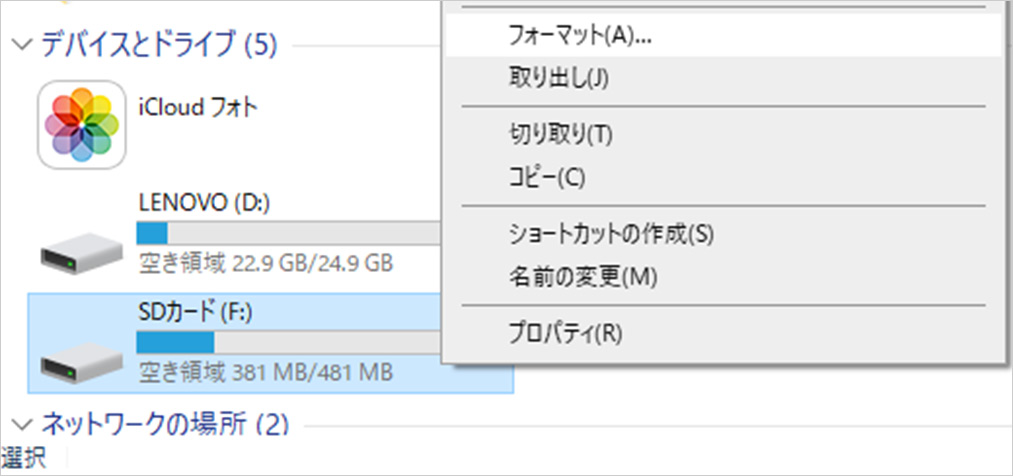
Task: Click the iCloud フォト label text
Action: (197, 107)
